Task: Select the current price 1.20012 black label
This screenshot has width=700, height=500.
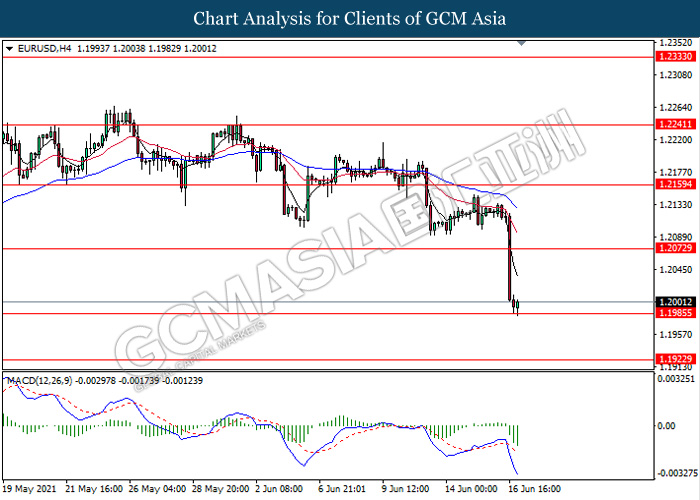Action: click(676, 302)
